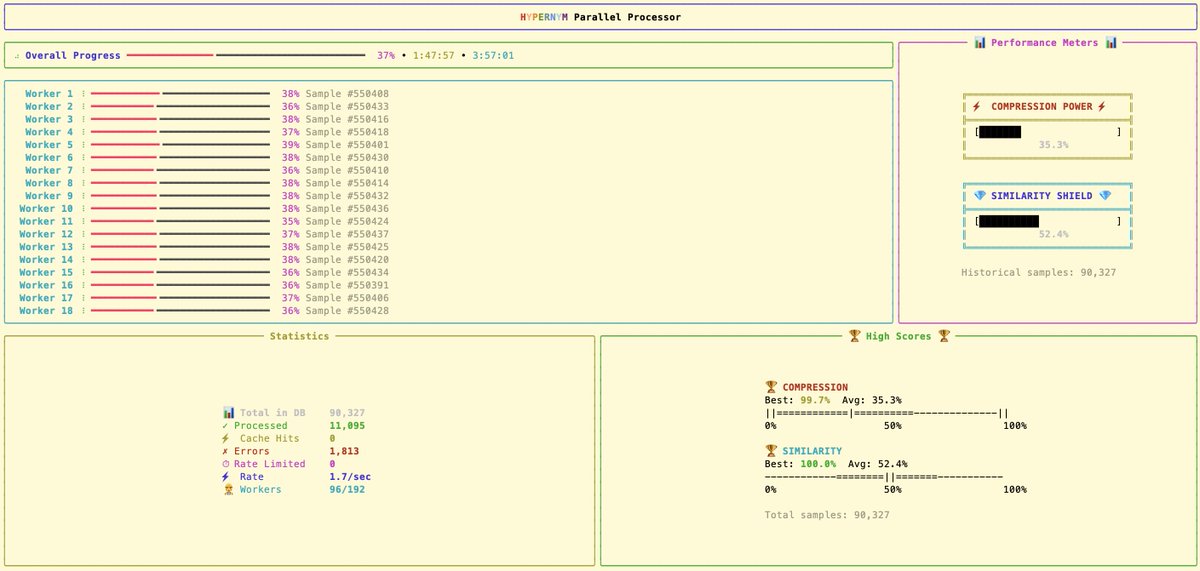Click Sample #550433 in Worker 2 row
The height and width of the screenshot is (571, 1200).
(x=347, y=107)
